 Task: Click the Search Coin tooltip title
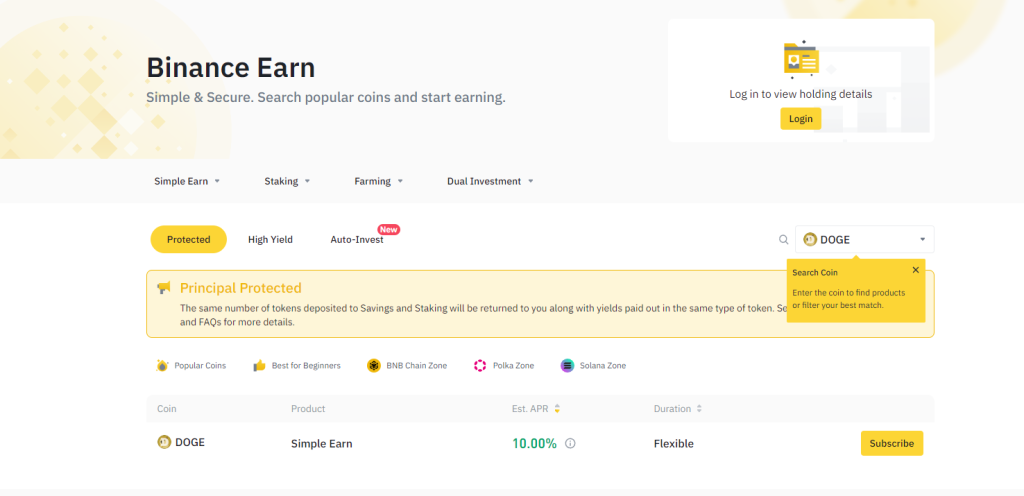[815, 273]
